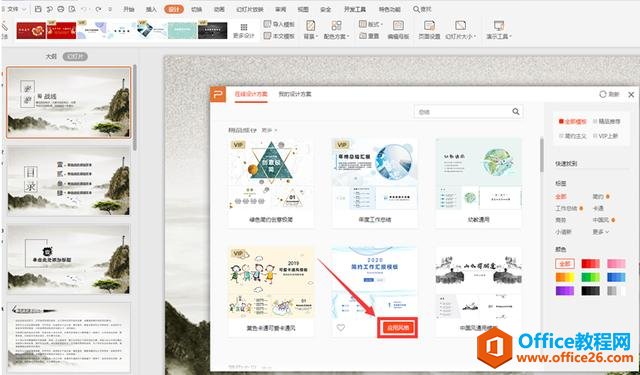Click the dialog template list scrollbar
This screenshot has width=640, height=375.
(542, 155)
